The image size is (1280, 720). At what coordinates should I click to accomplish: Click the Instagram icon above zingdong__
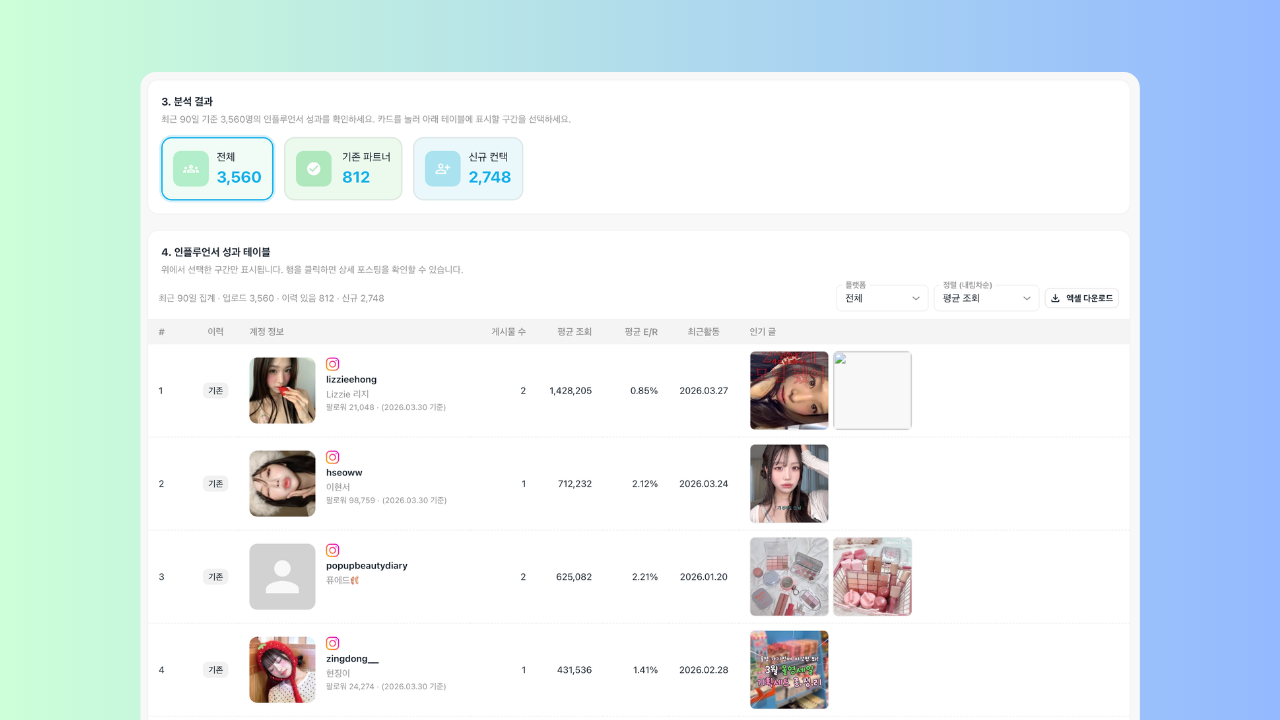[x=333, y=643]
